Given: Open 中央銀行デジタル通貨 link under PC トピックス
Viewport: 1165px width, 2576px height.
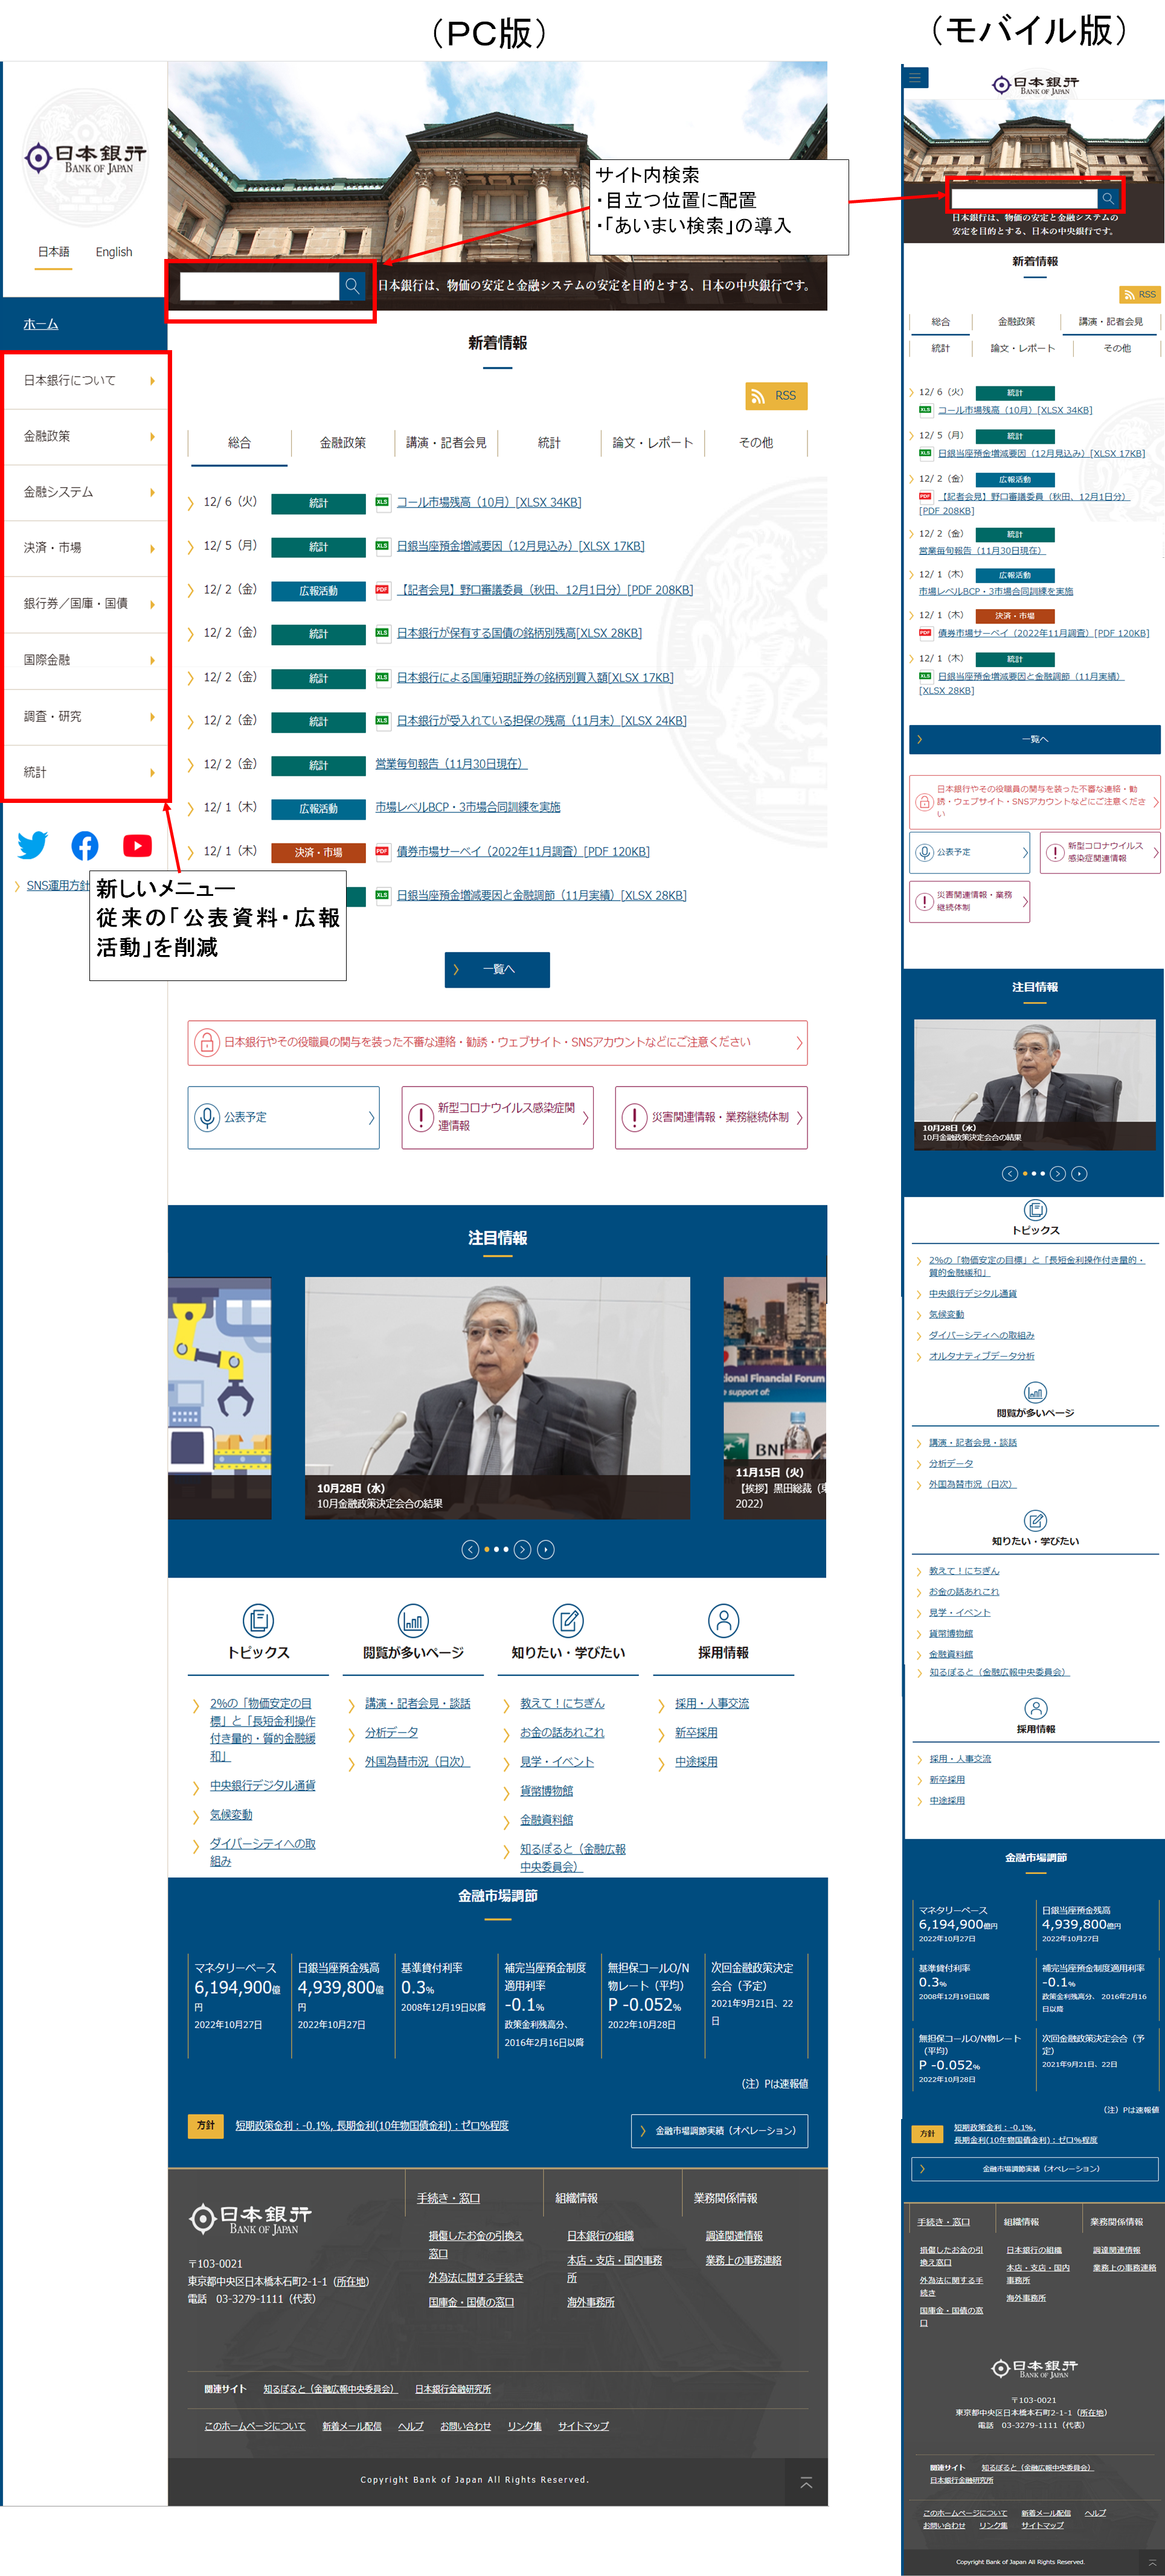Looking at the screenshot, I should (263, 1785).
